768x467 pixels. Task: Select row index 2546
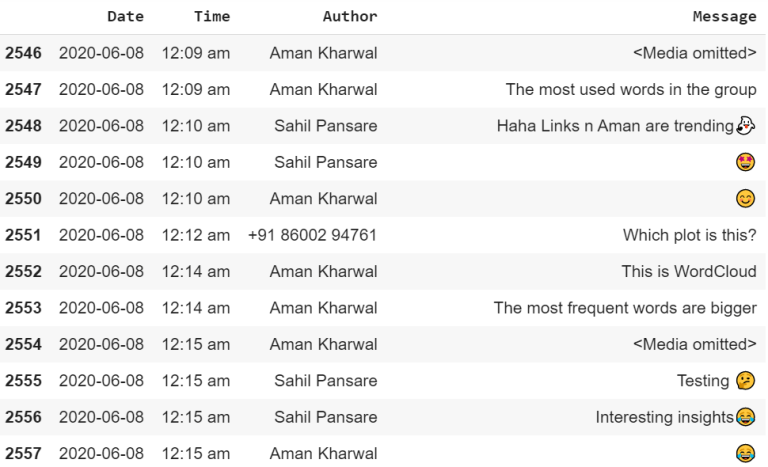[23, 53]
